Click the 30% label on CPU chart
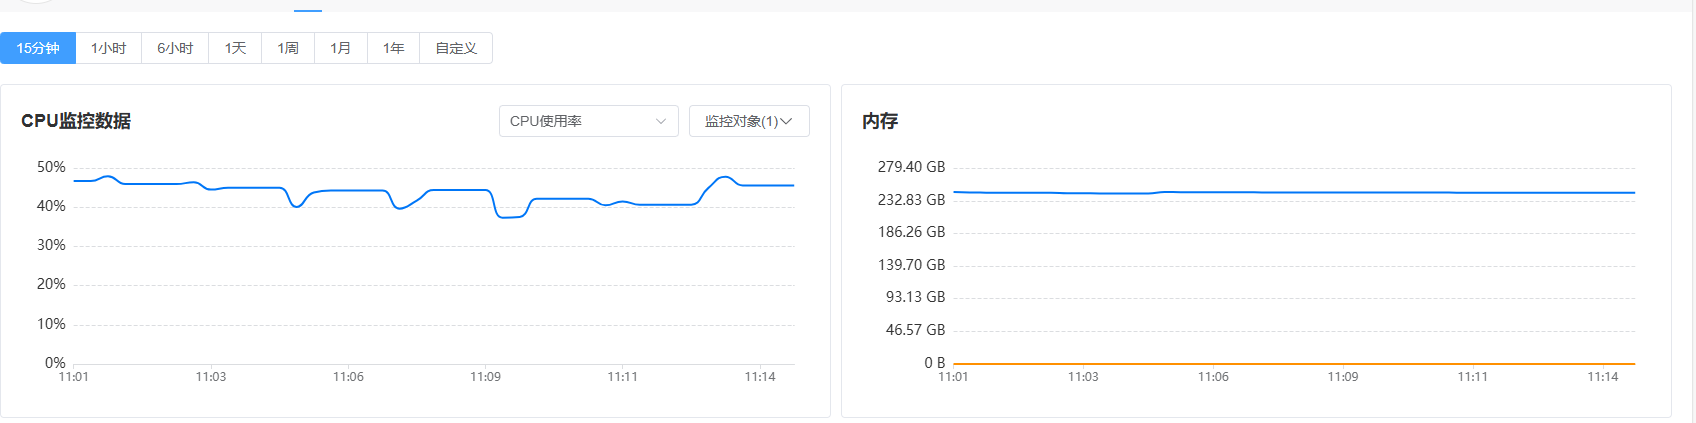Image resolution: width=1696 pixels, height=423 pixels. [51, 245]
